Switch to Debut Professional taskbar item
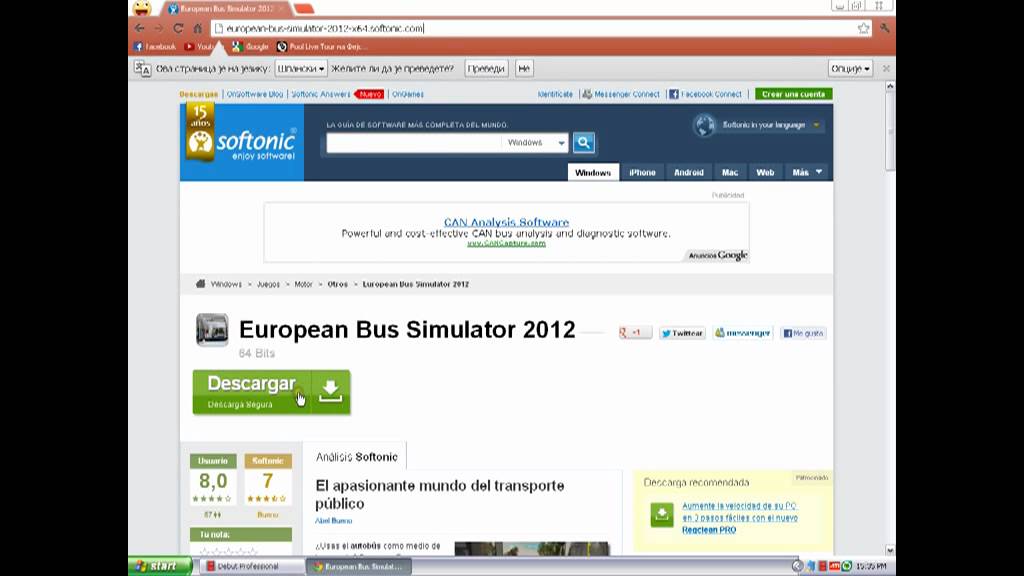 click(x=251, y=566)
